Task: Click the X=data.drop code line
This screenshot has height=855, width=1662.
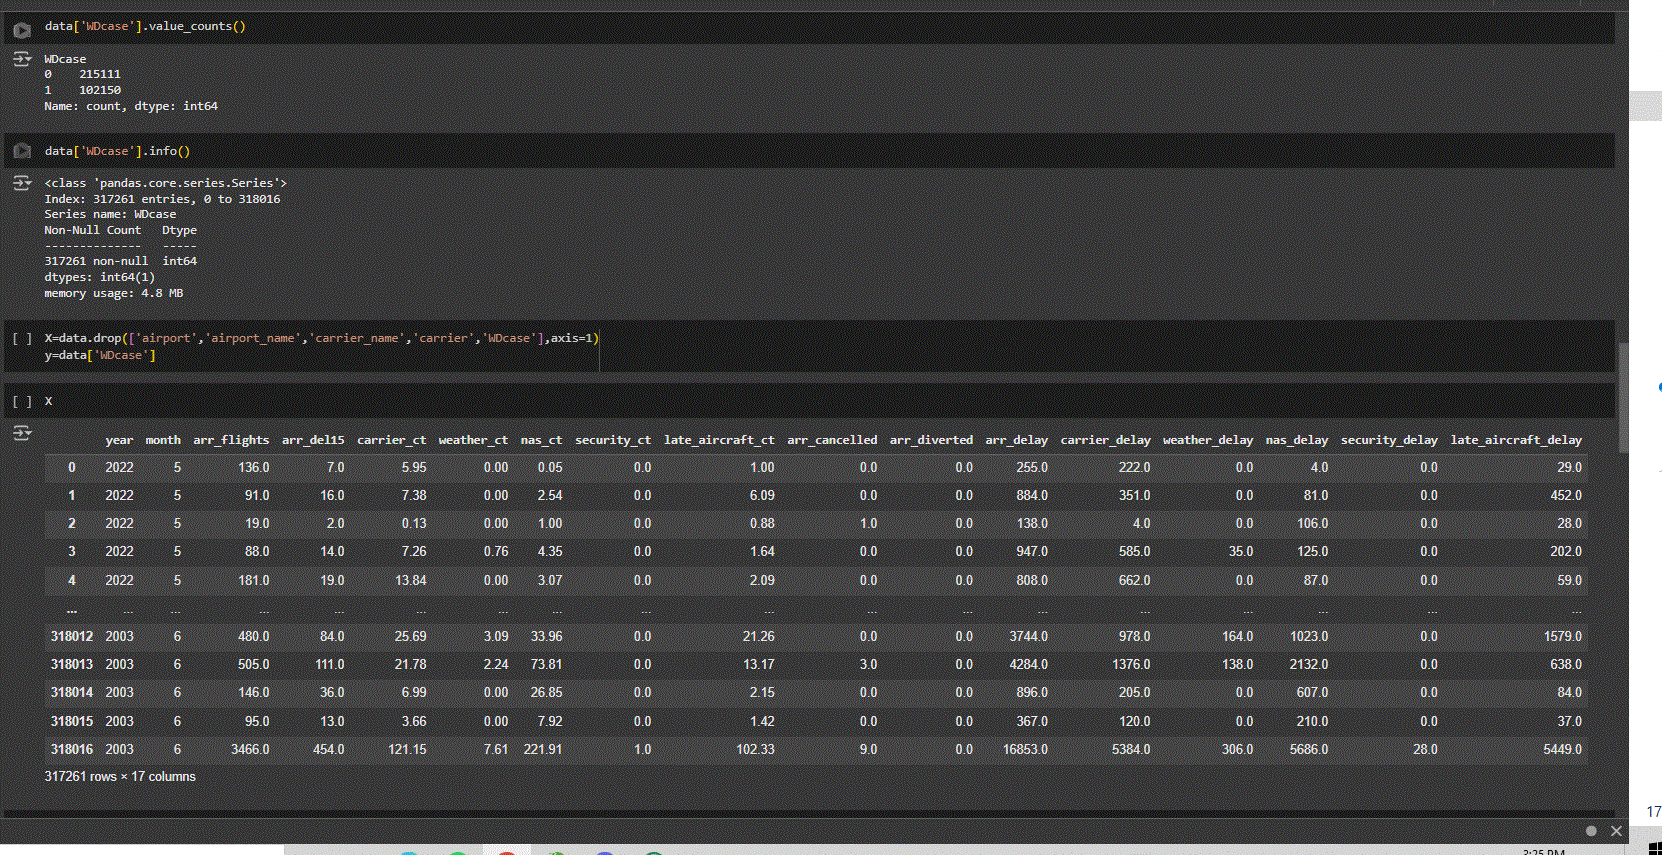Action: (321, 338)
